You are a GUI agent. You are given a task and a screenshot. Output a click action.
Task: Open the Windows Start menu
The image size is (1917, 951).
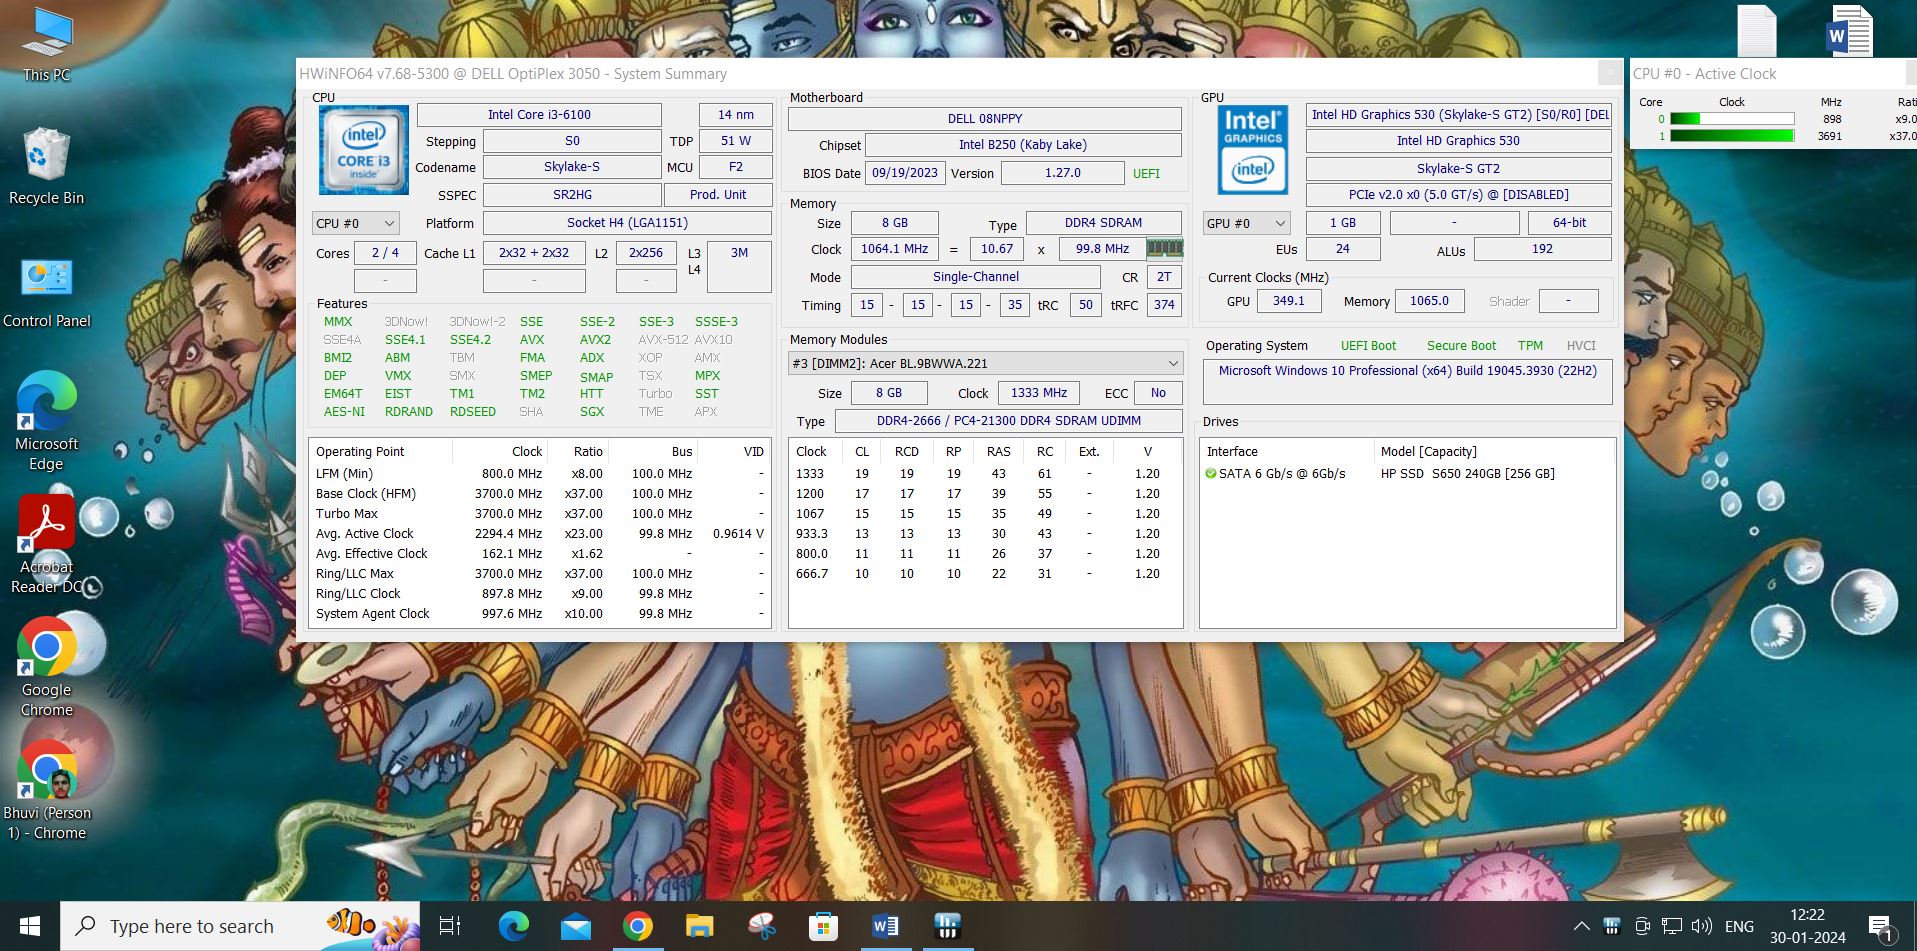(x=28, y=926)
